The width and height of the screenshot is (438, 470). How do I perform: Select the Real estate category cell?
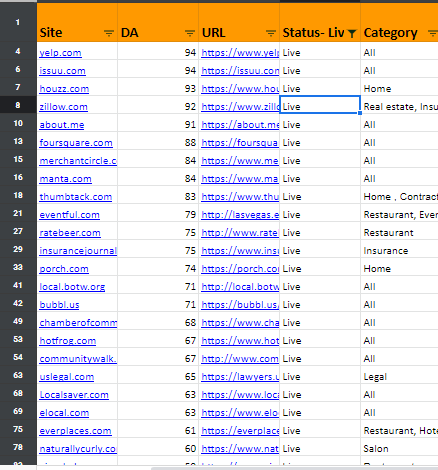399,105
